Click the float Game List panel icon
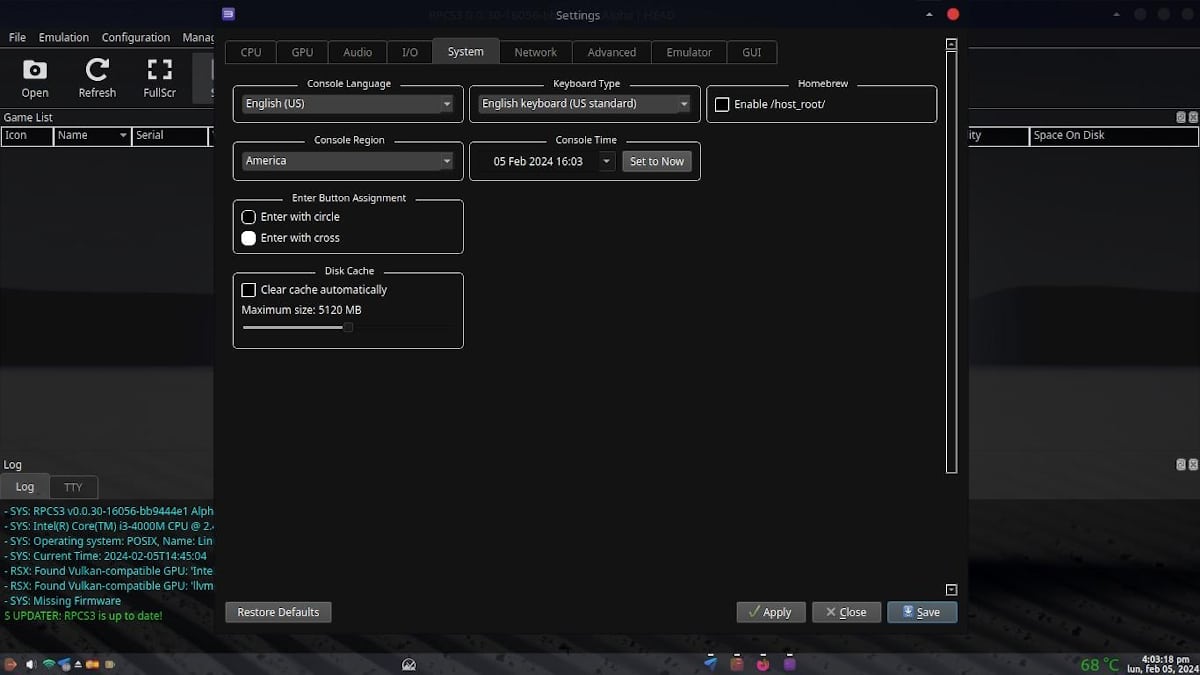 (x=1180, y=117)
